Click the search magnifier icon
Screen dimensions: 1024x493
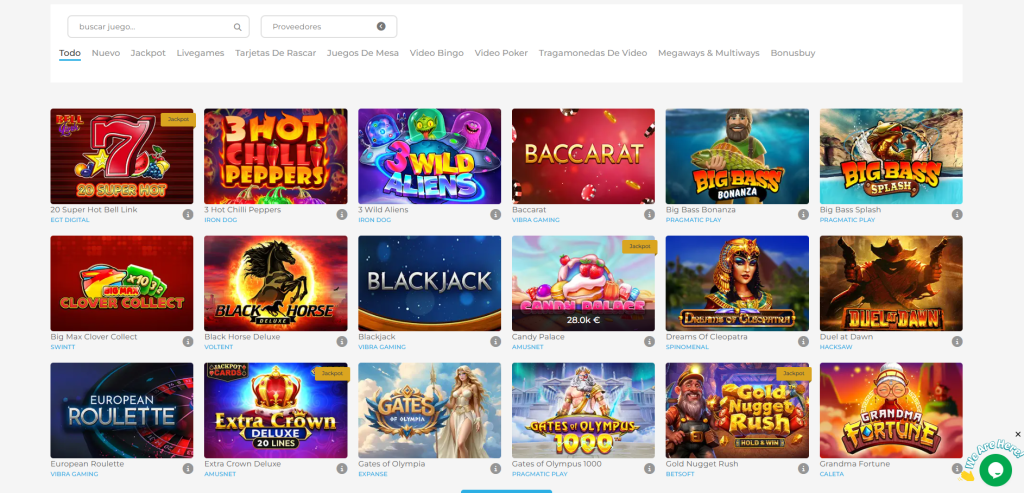237,27
